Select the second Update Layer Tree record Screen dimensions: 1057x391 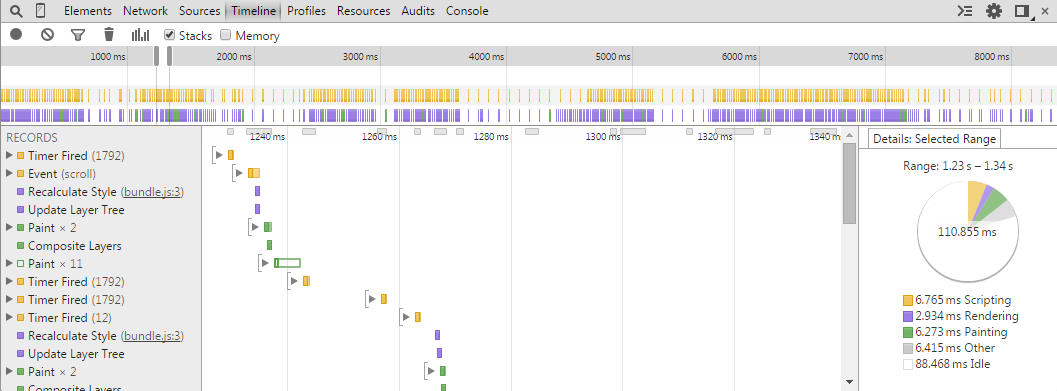coord(76,354)
